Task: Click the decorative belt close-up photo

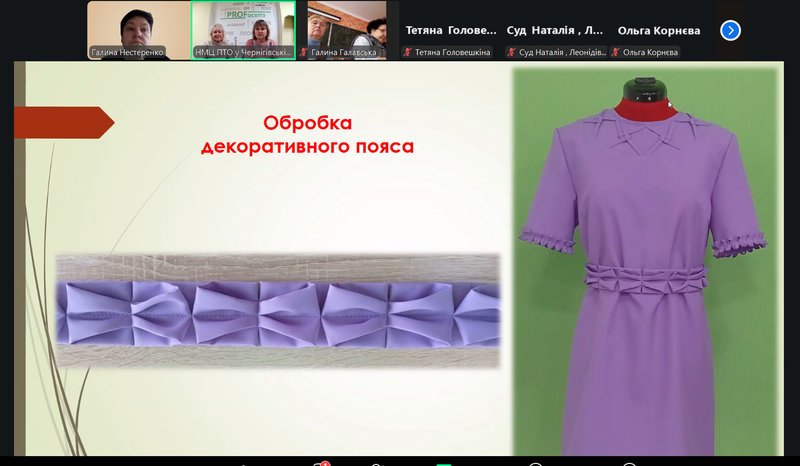Action: pyautogui.click(x=278, y=312)
